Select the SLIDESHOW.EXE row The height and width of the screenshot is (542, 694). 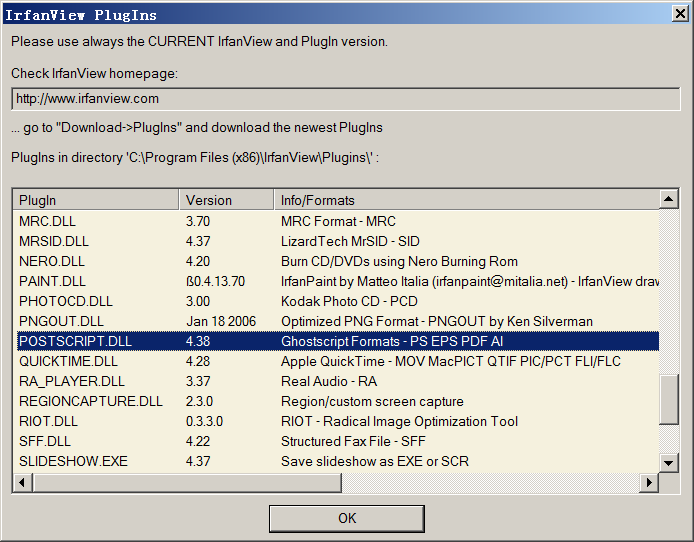click(338, 461)
